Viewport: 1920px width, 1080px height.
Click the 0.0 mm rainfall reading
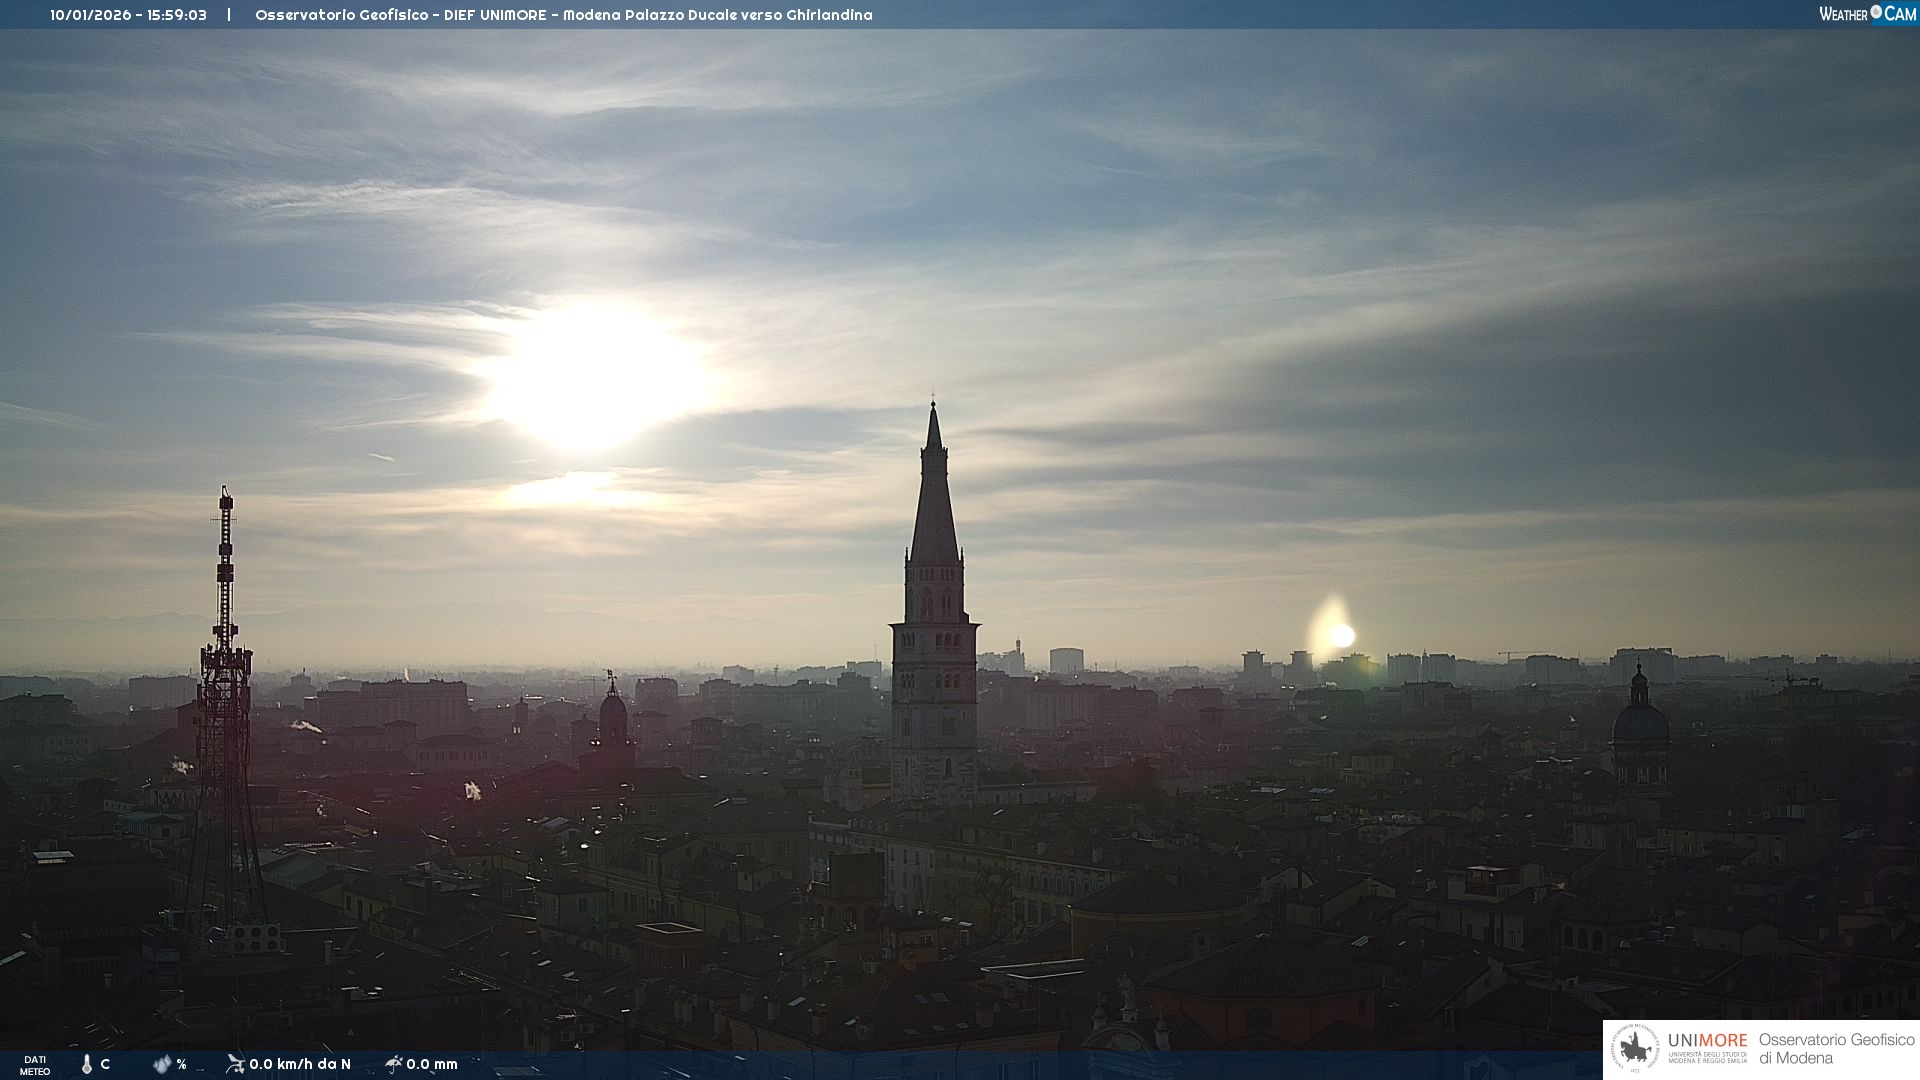pyautogui.click(x=432, y=1064)
